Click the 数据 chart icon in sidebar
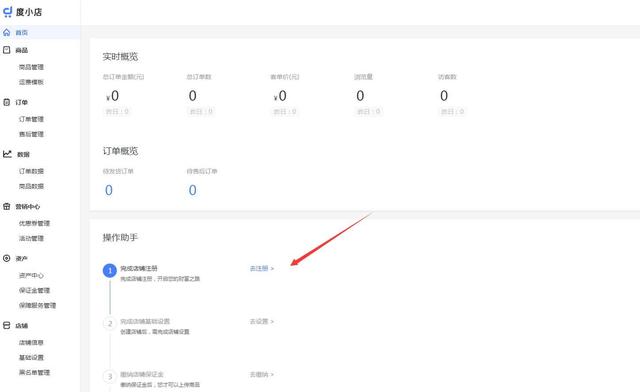The height and width of the screenshot is (392, 640). [x=7, y=154]
